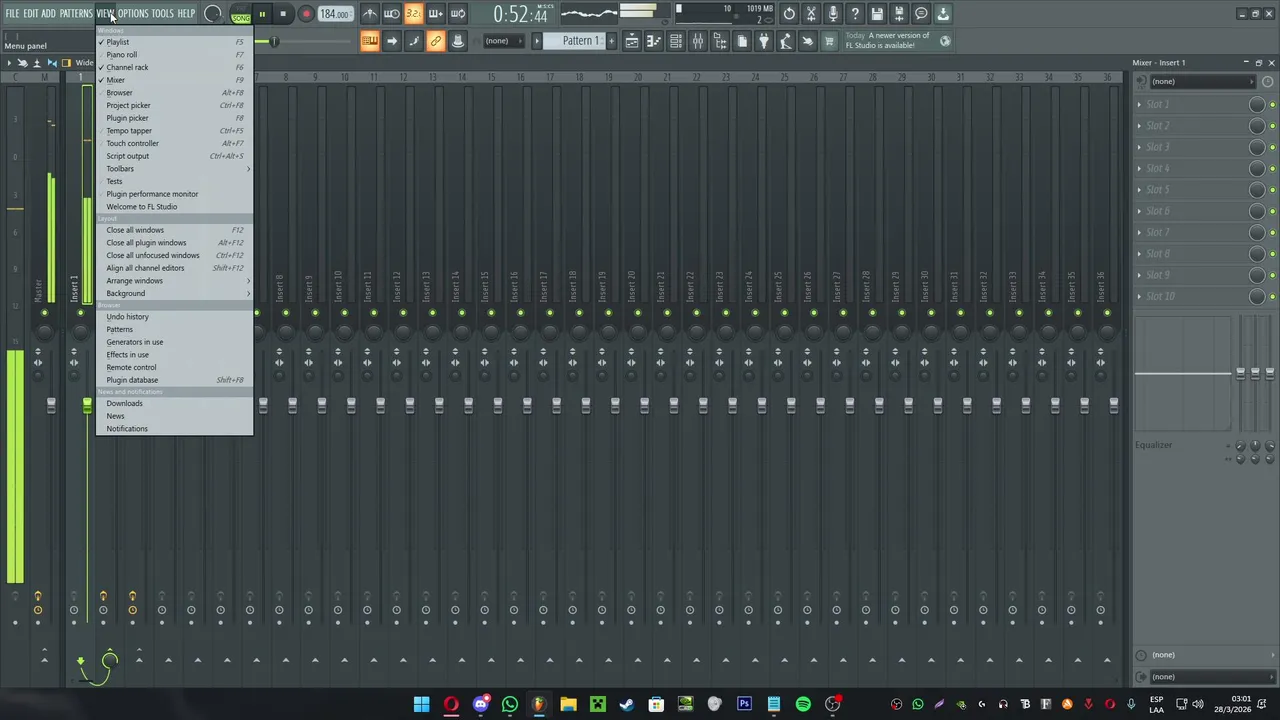
Task: Click the one-click audio recording scissors icon
Action: pyautogui.click(x=811, y=14)
